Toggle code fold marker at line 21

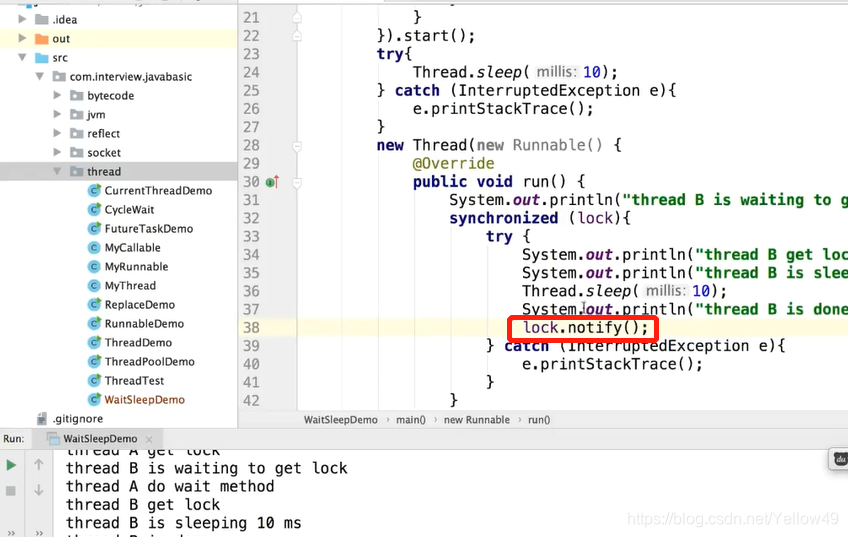point(297,18)
